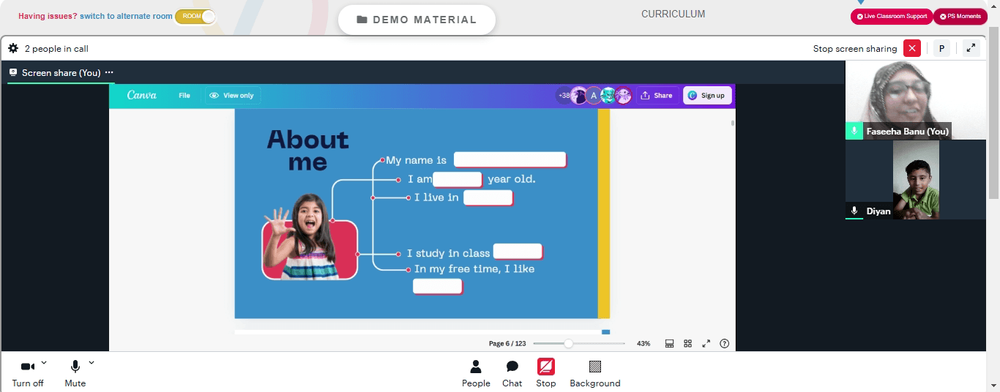Click the Canva page vertical scrollbar

point(732,122)
